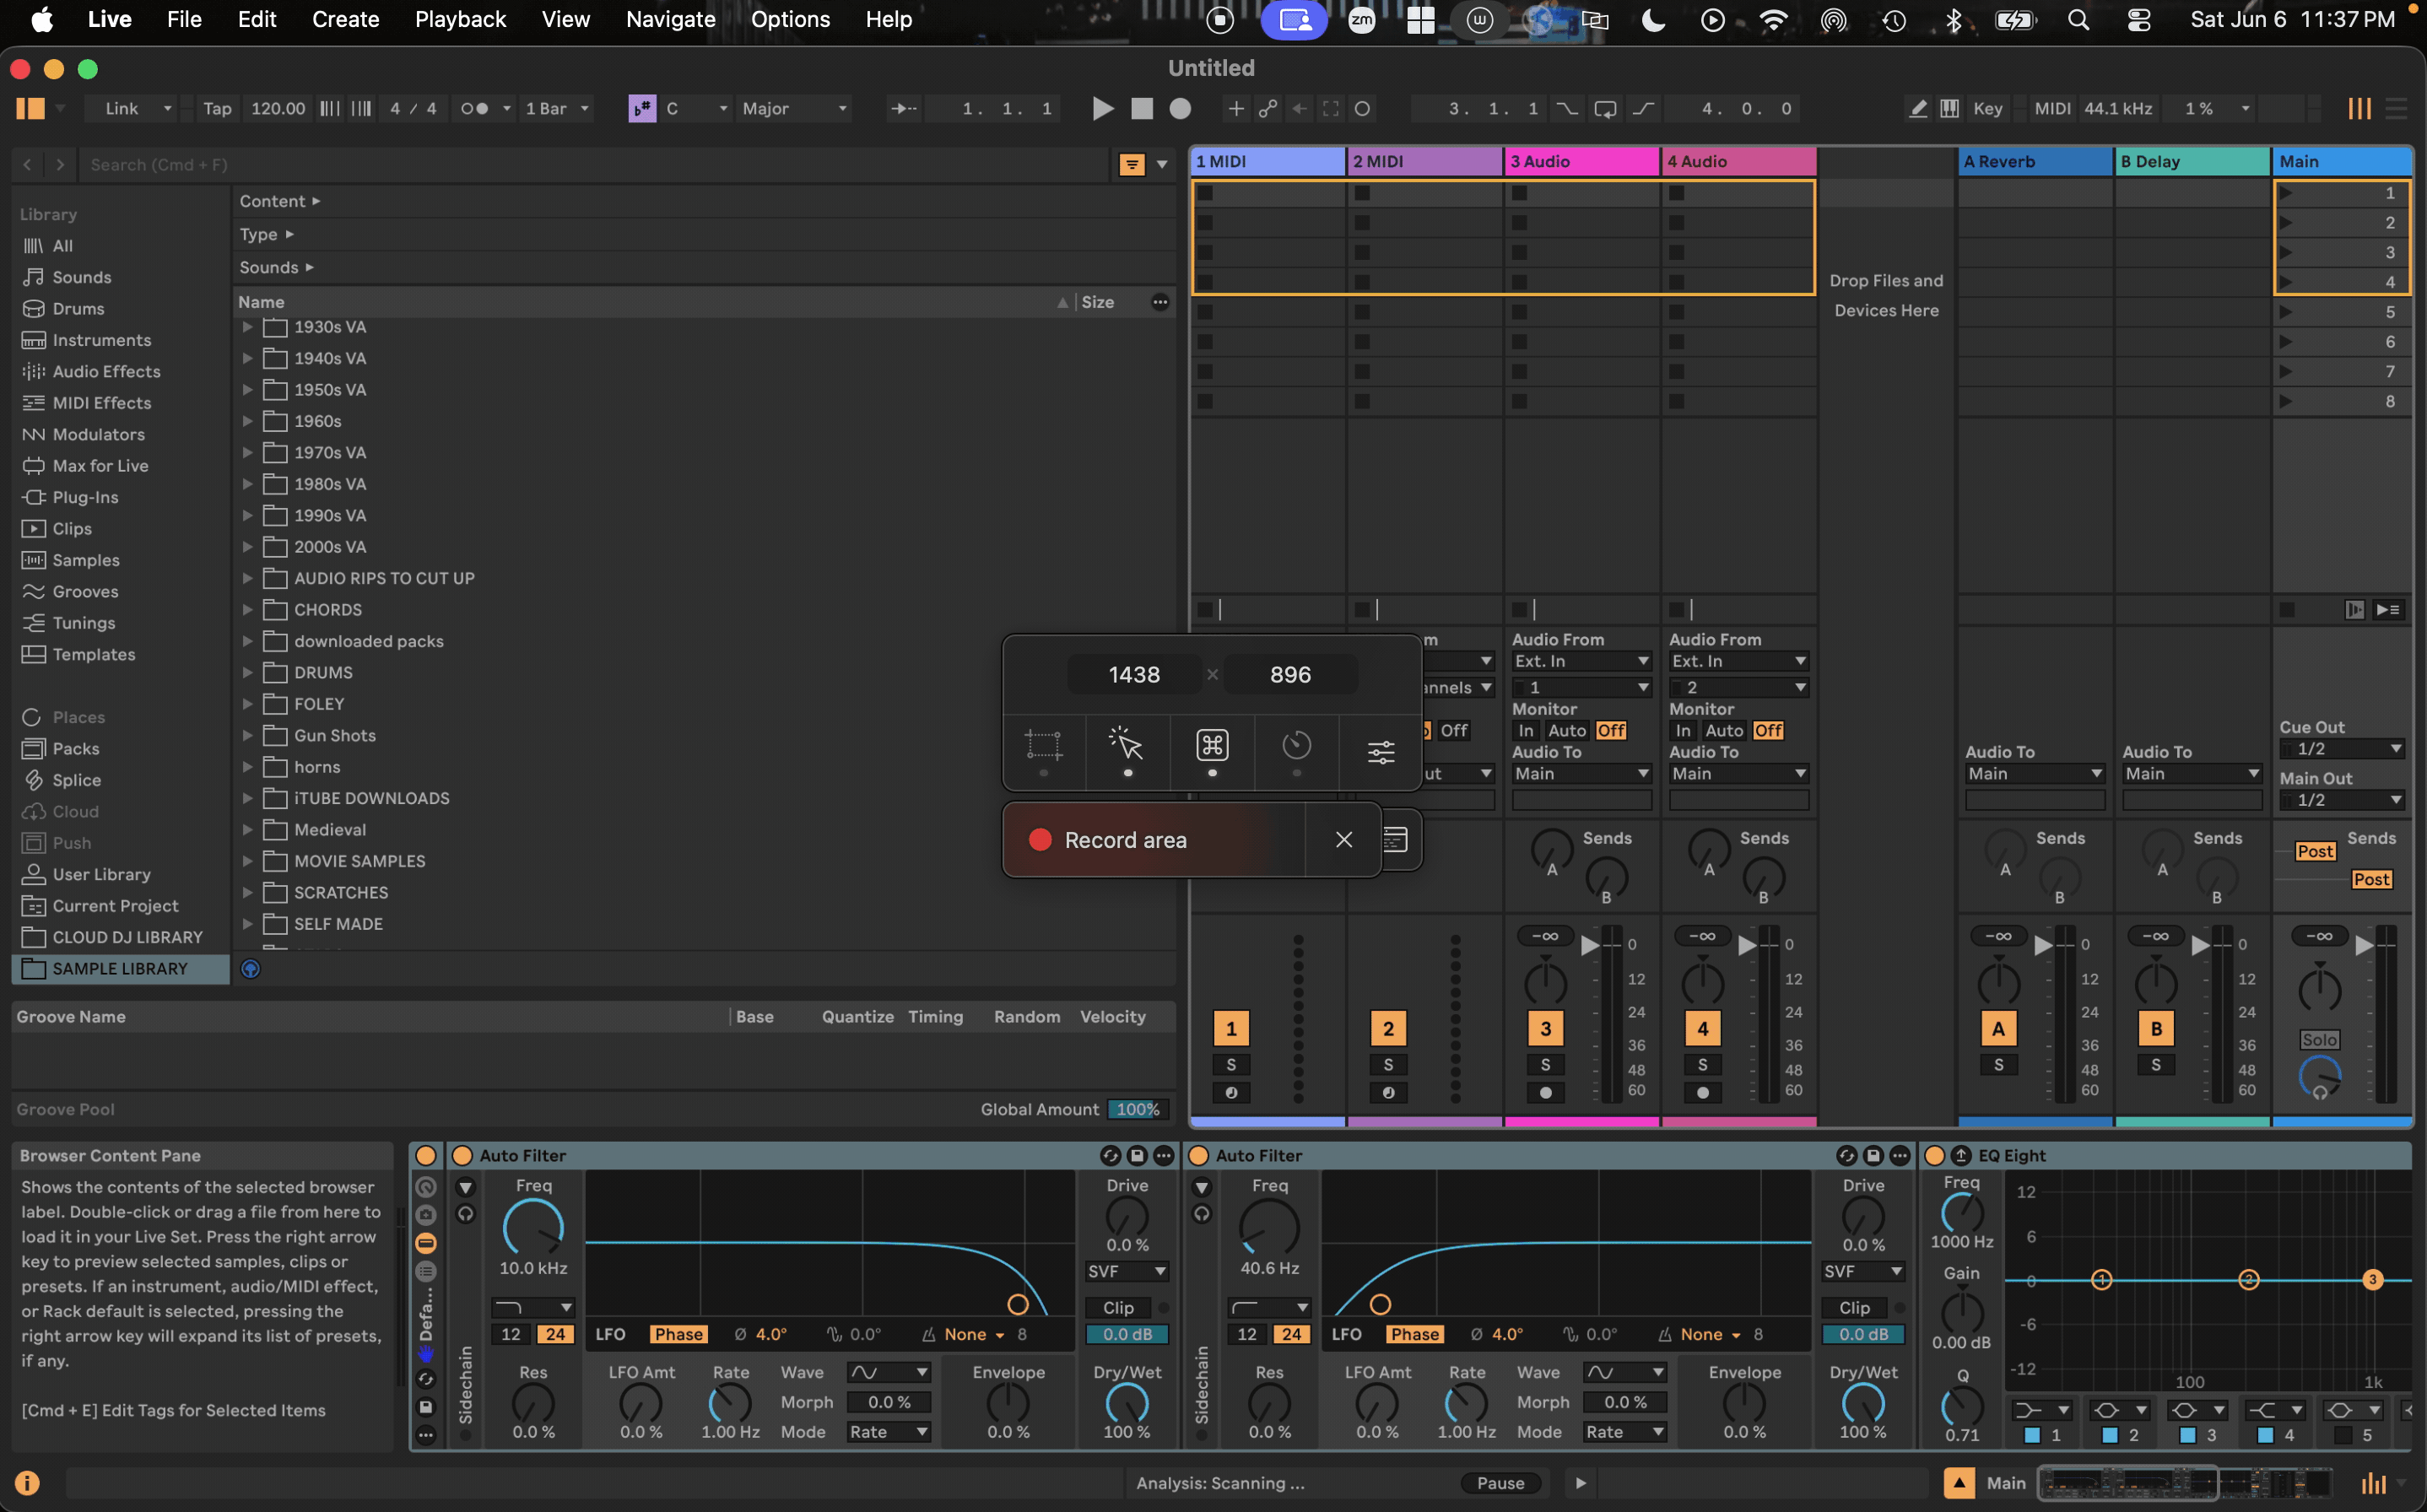The height and width of the screenshot is (1512, 2427).
Task: Click the Play button in transport
Action: click(x=1102, y=109)
